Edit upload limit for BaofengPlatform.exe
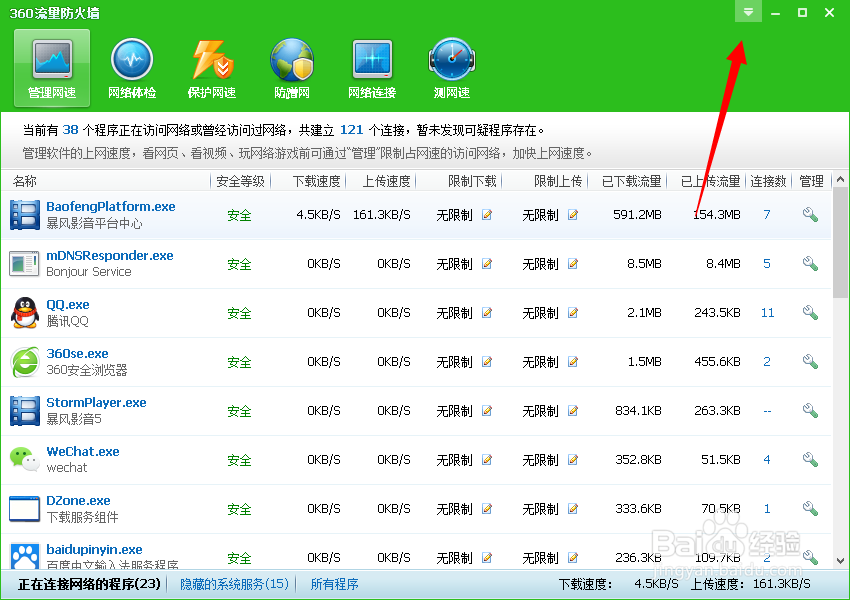 [x=572, y=215]
